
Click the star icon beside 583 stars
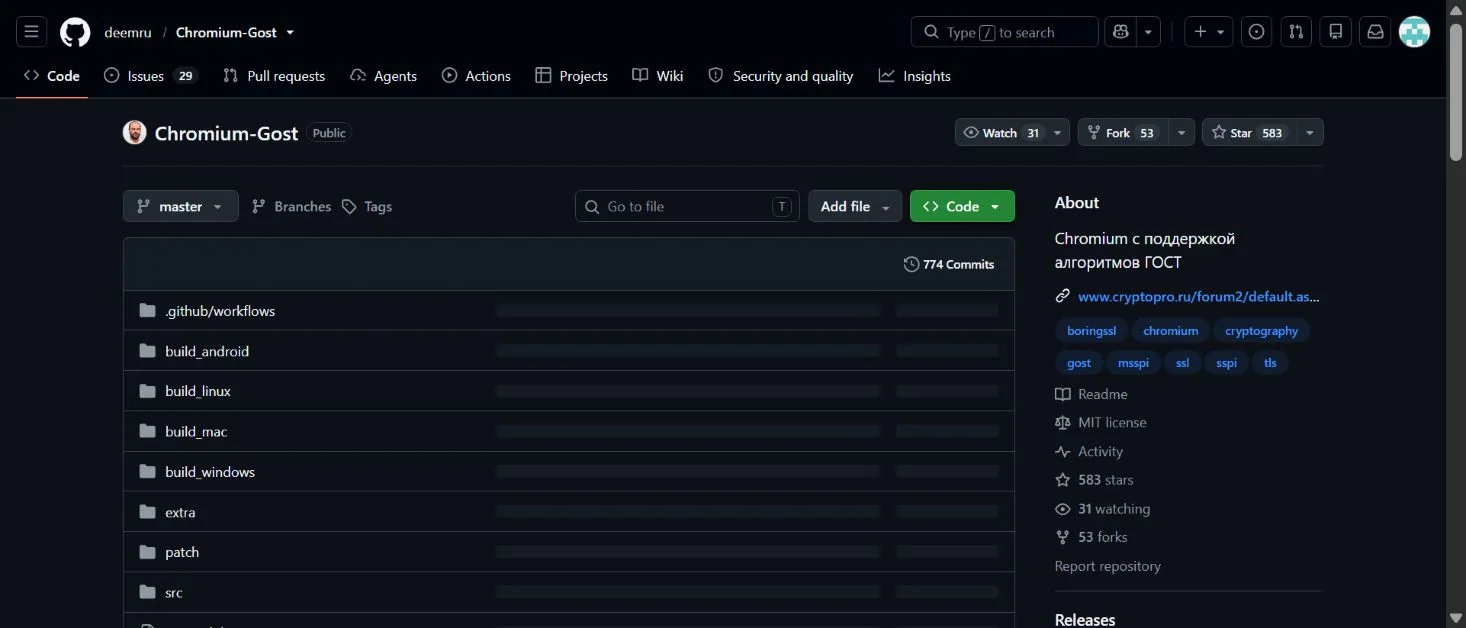(1063, 480)
